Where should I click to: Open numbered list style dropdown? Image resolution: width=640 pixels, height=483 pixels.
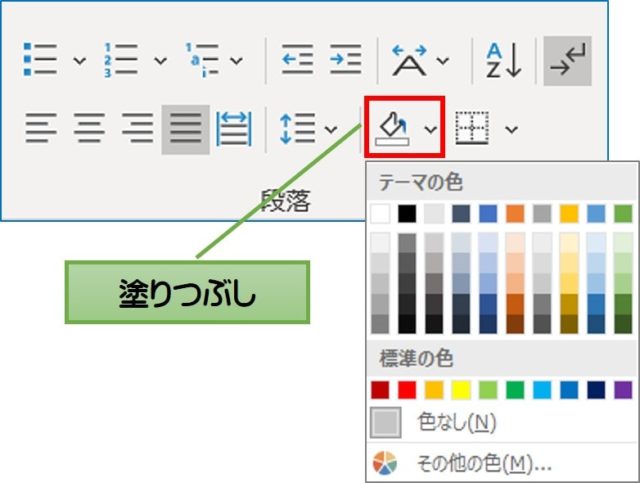tap(160, 61)
